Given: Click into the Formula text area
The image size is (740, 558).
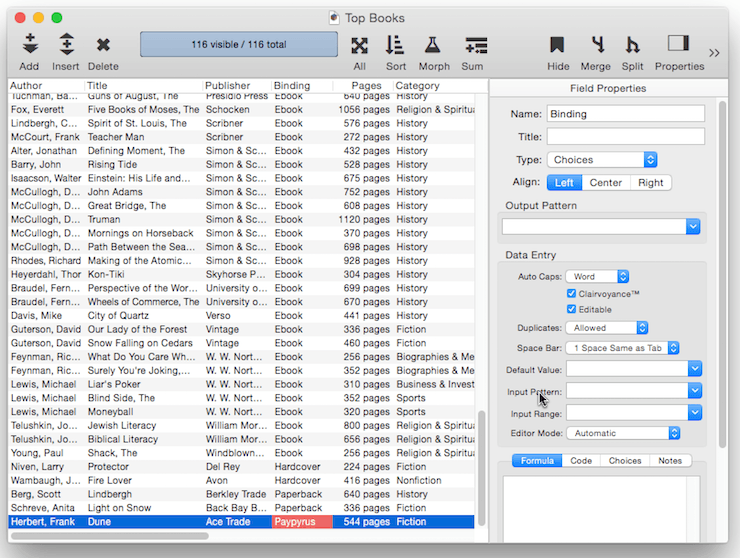Looking at the screenshot, I should click(595, 509).
